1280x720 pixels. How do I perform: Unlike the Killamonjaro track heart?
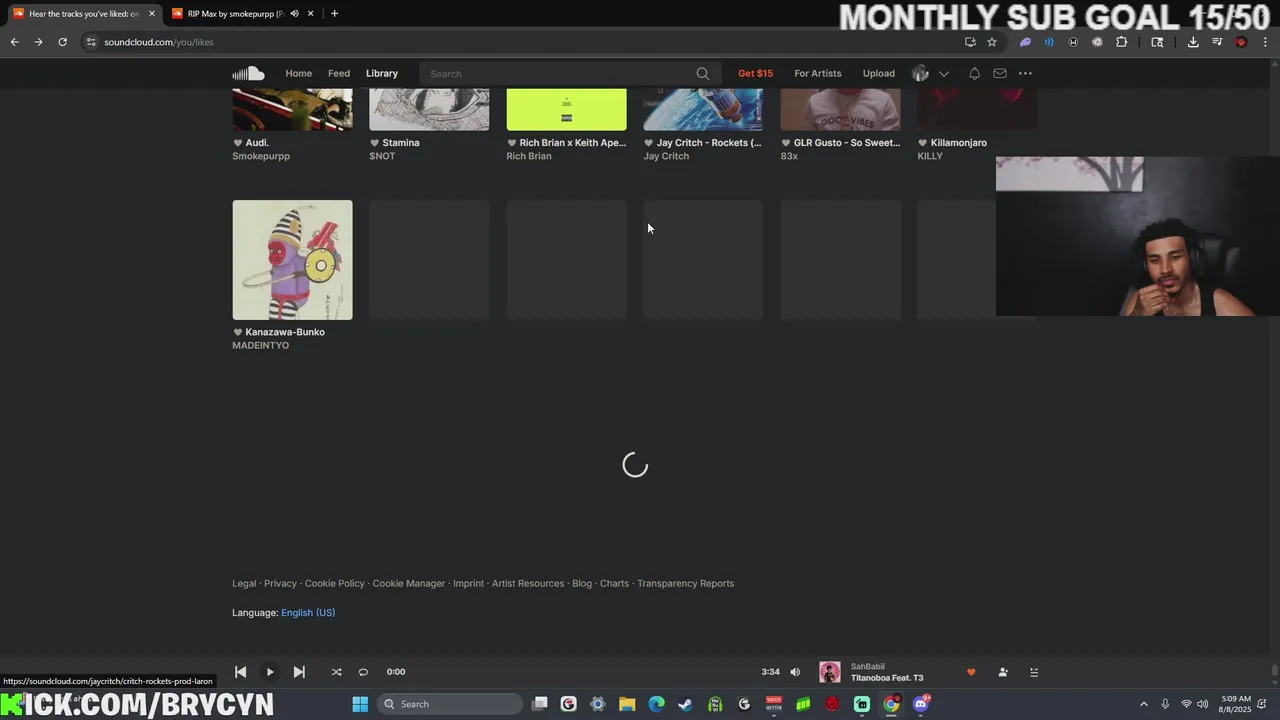tap(923, 143)
